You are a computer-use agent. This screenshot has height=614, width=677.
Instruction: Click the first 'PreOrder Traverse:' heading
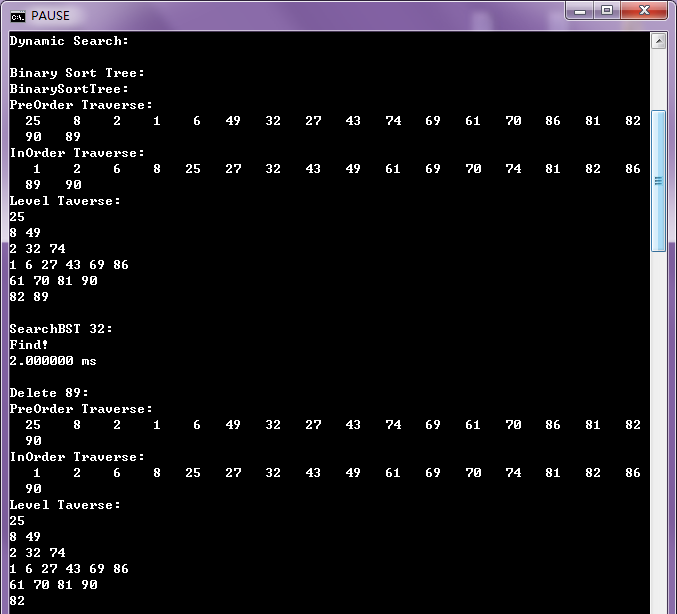81,105
